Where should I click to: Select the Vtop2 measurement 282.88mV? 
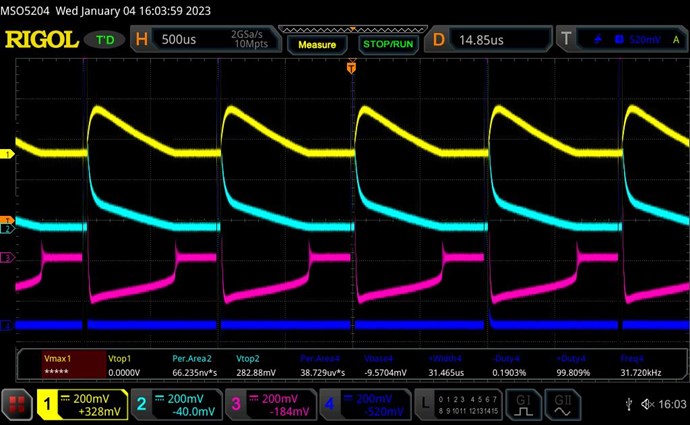256,365
